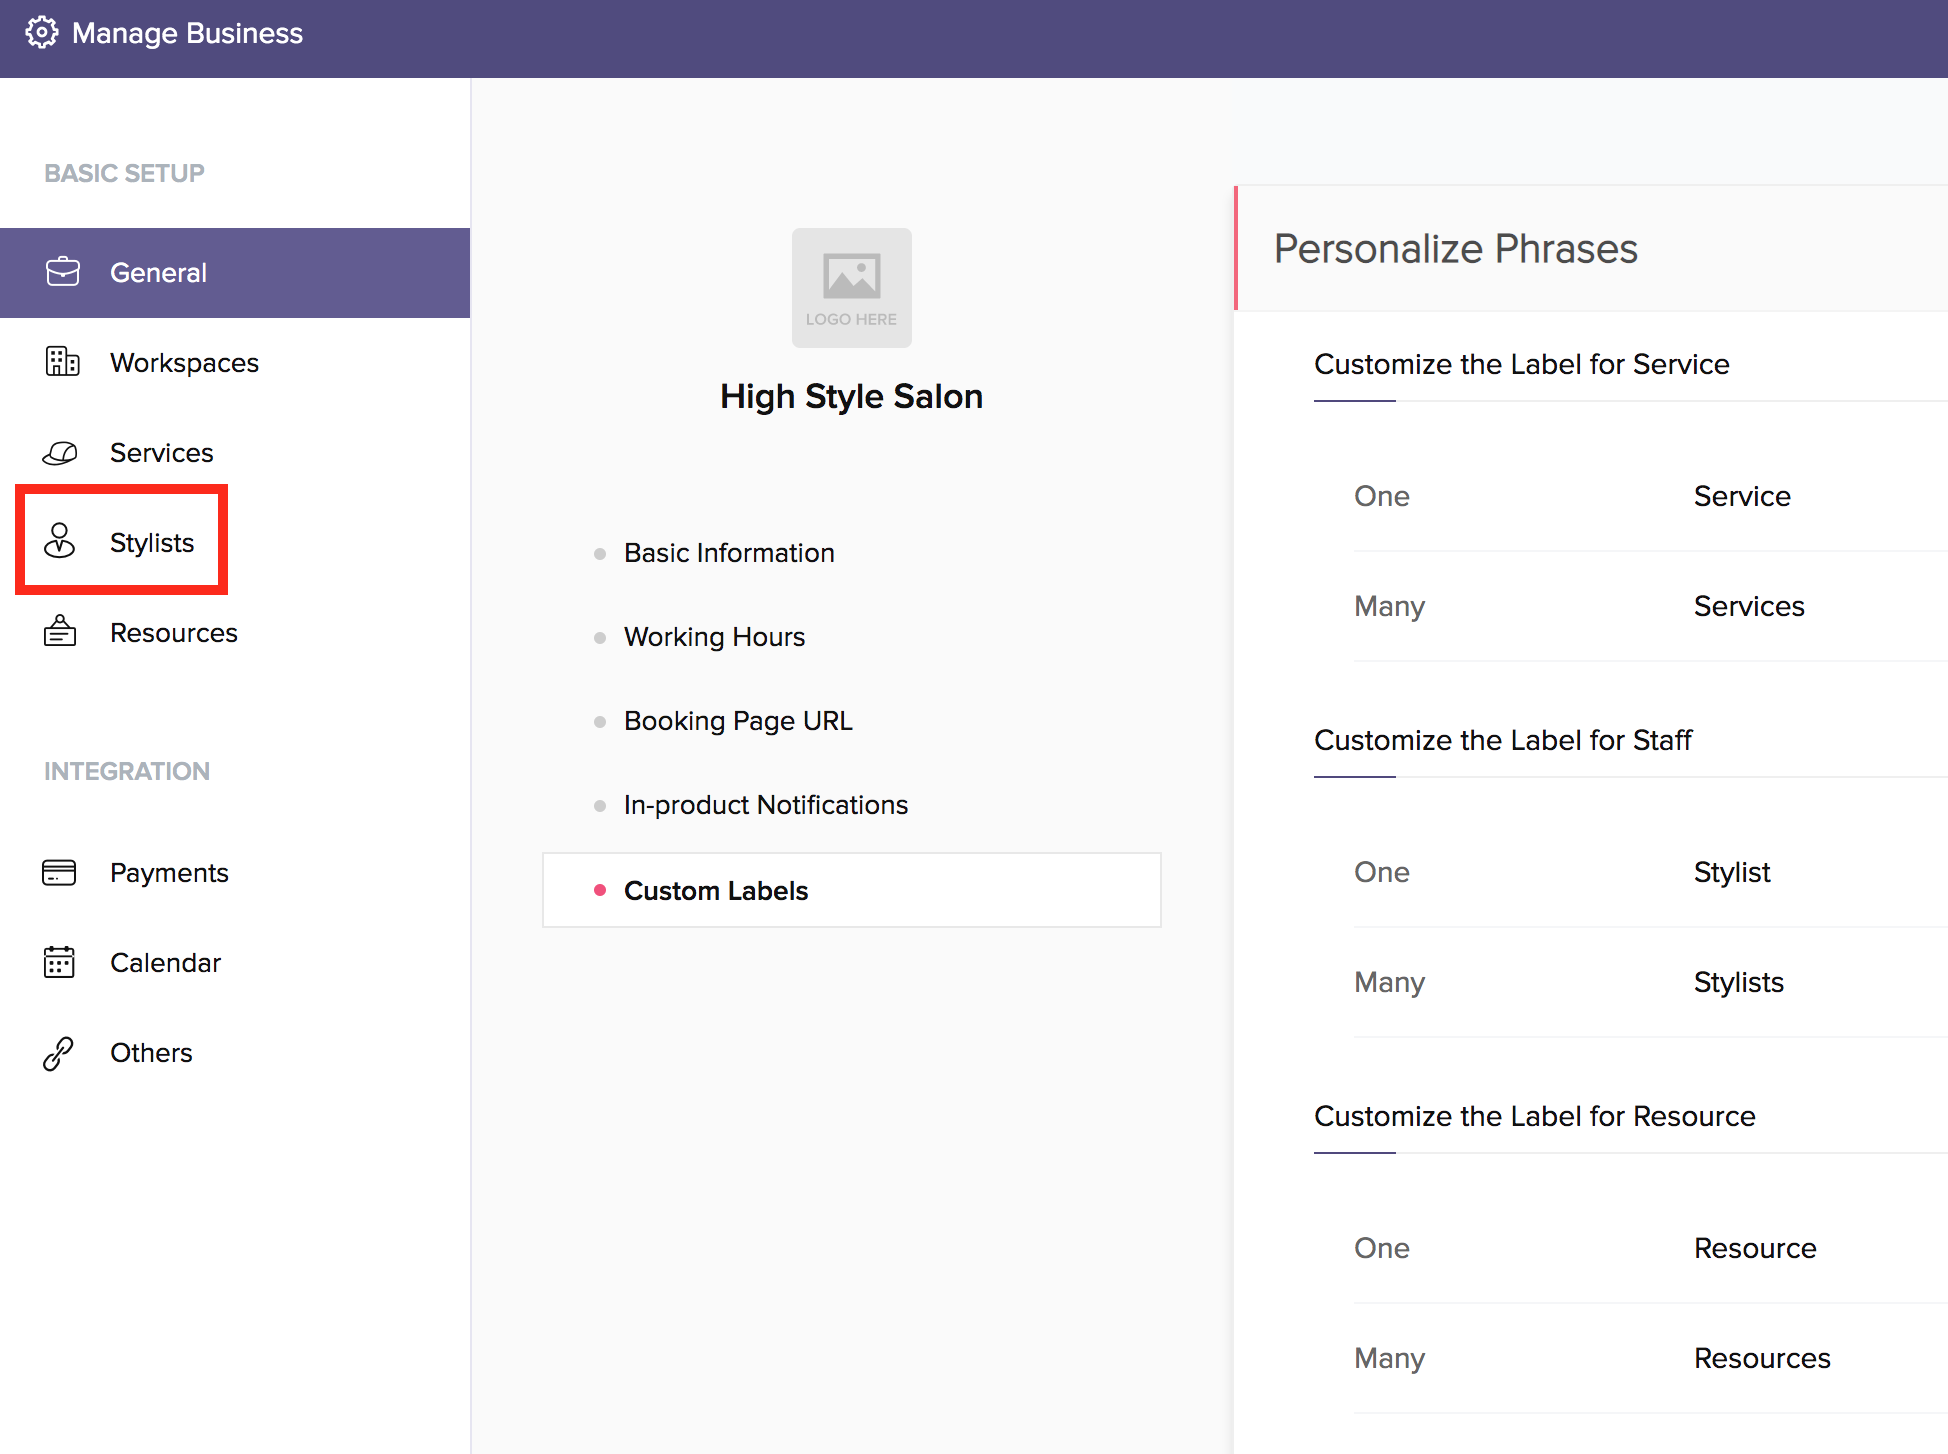The height and width of the screenshot is (1454, 1948).
Task: Click the Others chain-link icon
Action: click(x=58, y=1053)
